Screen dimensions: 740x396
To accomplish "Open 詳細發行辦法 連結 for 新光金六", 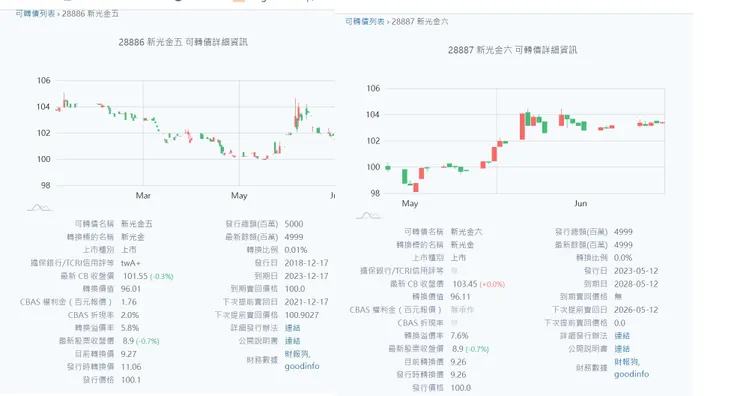I will click(622, 336).
